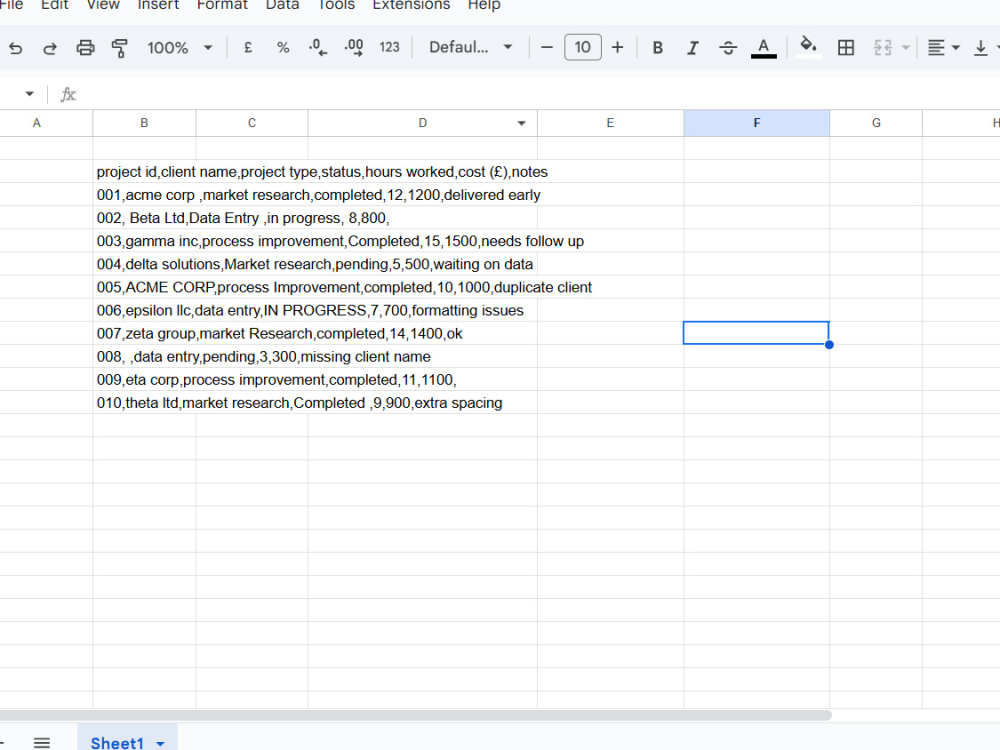Open the Tools menu
Image resolution: width=1000 pixels, height=750 pixels.
click(336, 5)
